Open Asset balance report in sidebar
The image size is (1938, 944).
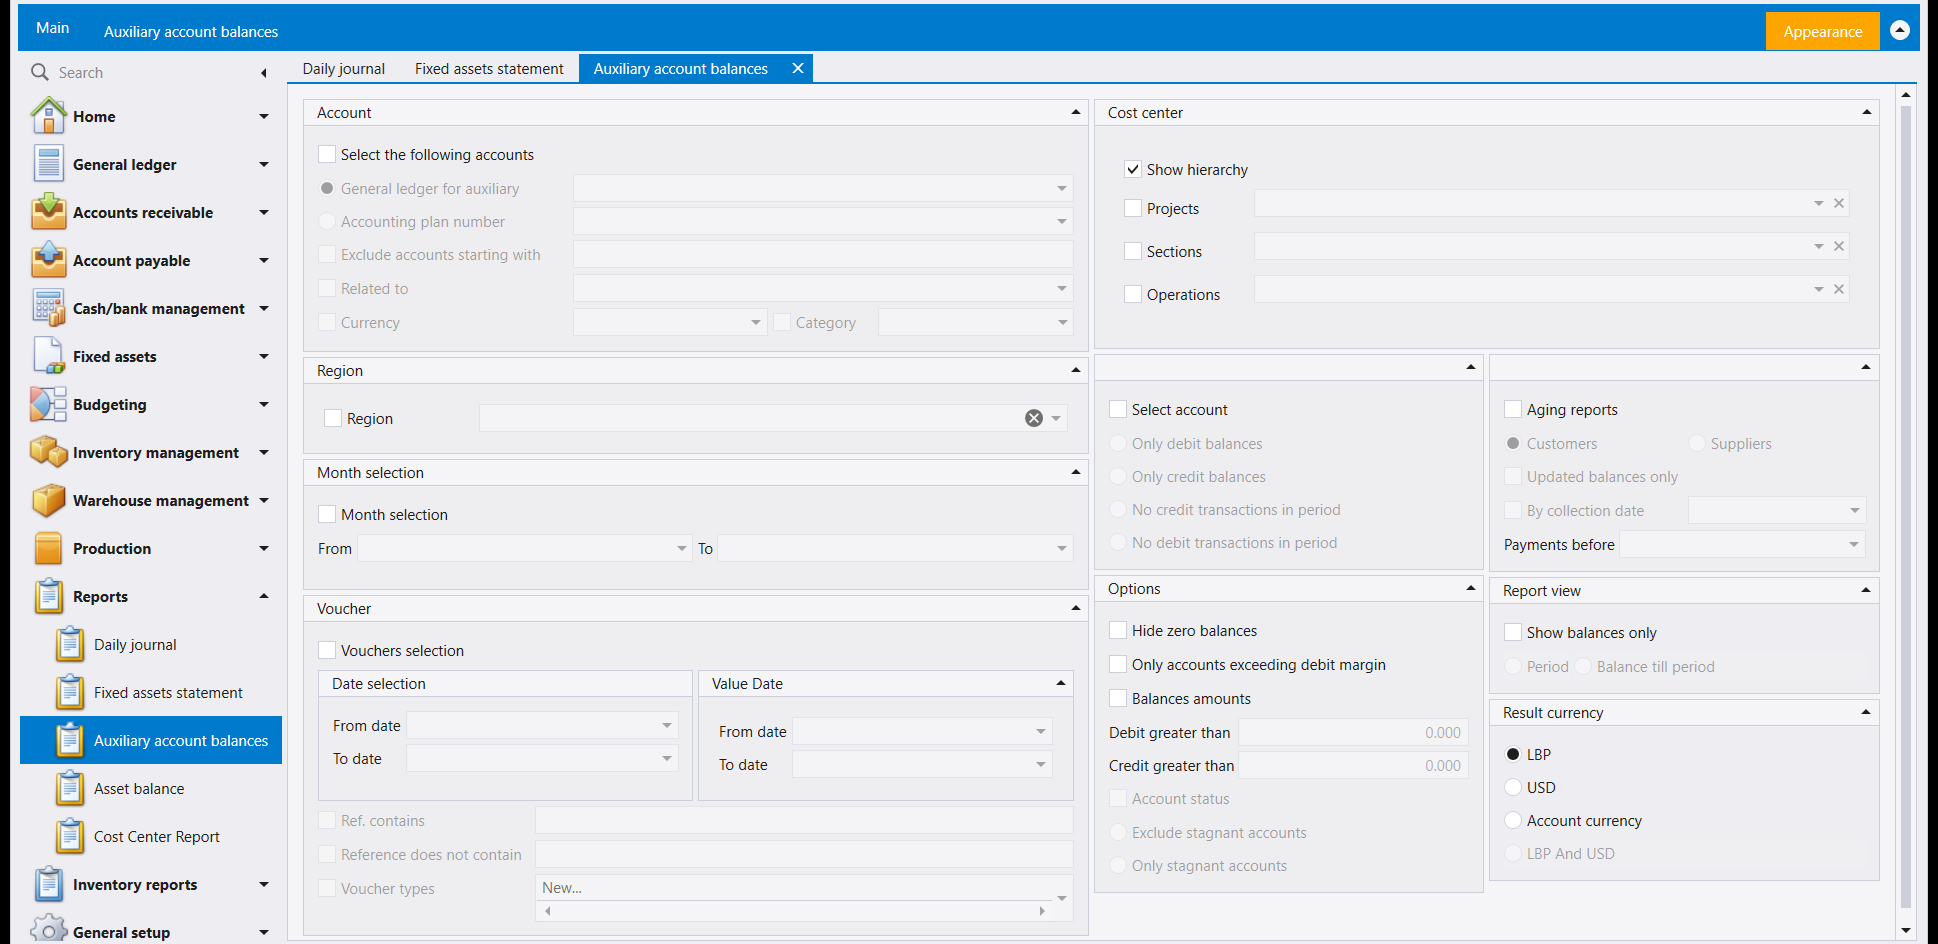[139, 788]
